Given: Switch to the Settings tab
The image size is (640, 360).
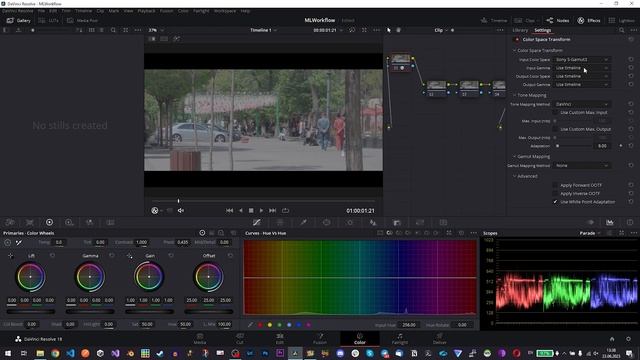Looking at the screenshot, I should (542, 30).
